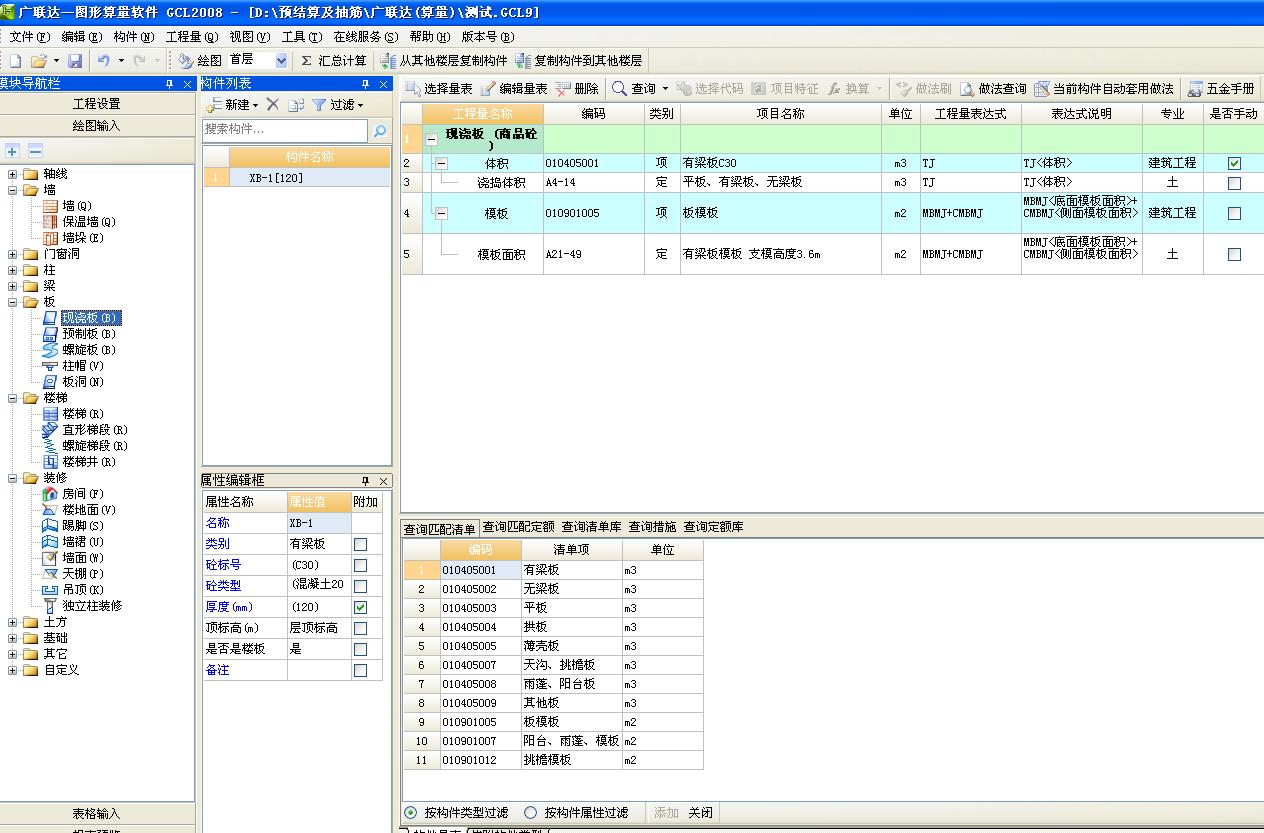Toggle 是否手动 checkbox for 模板面积 row
1264x833 pixels.
coord(1234,254)
